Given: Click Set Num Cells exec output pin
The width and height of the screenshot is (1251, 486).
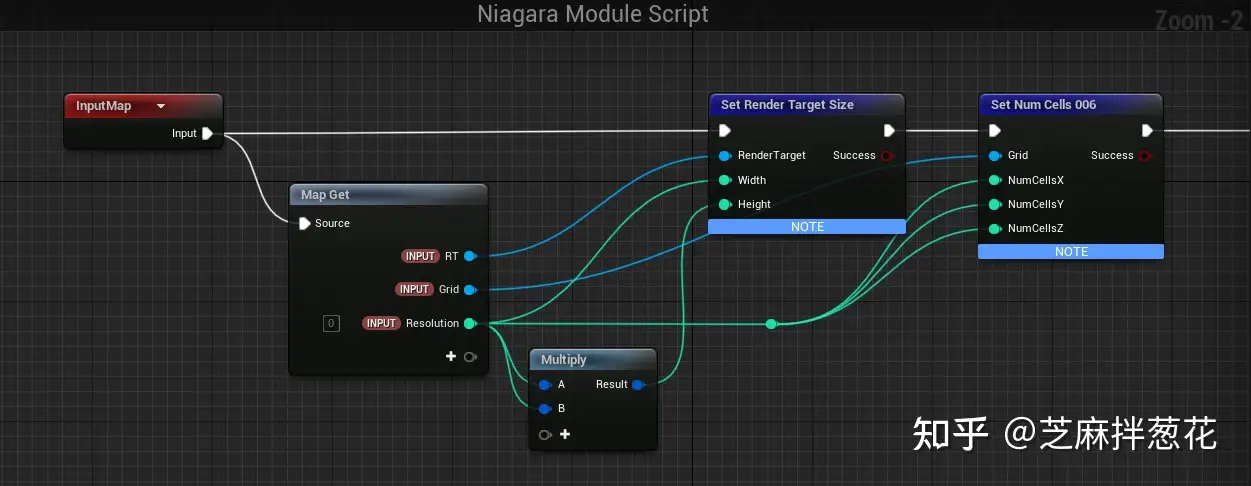Looking at the screenshot, I should point(1148,131).
